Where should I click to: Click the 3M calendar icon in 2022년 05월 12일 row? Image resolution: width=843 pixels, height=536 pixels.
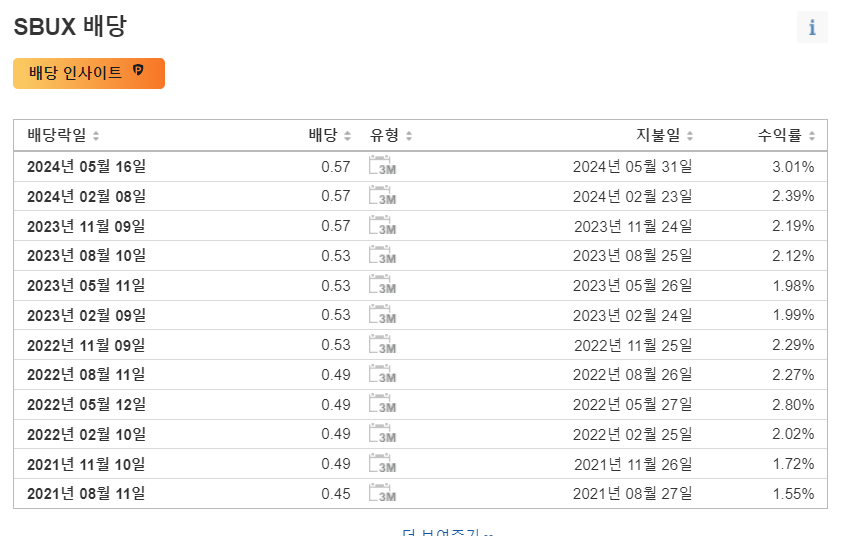(x=382, y=404)
